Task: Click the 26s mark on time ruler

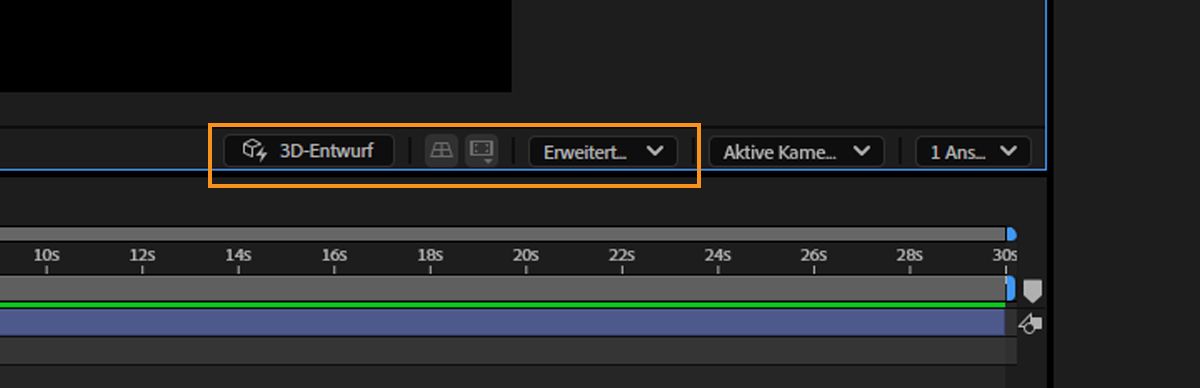Action: [x=814, y=256]
